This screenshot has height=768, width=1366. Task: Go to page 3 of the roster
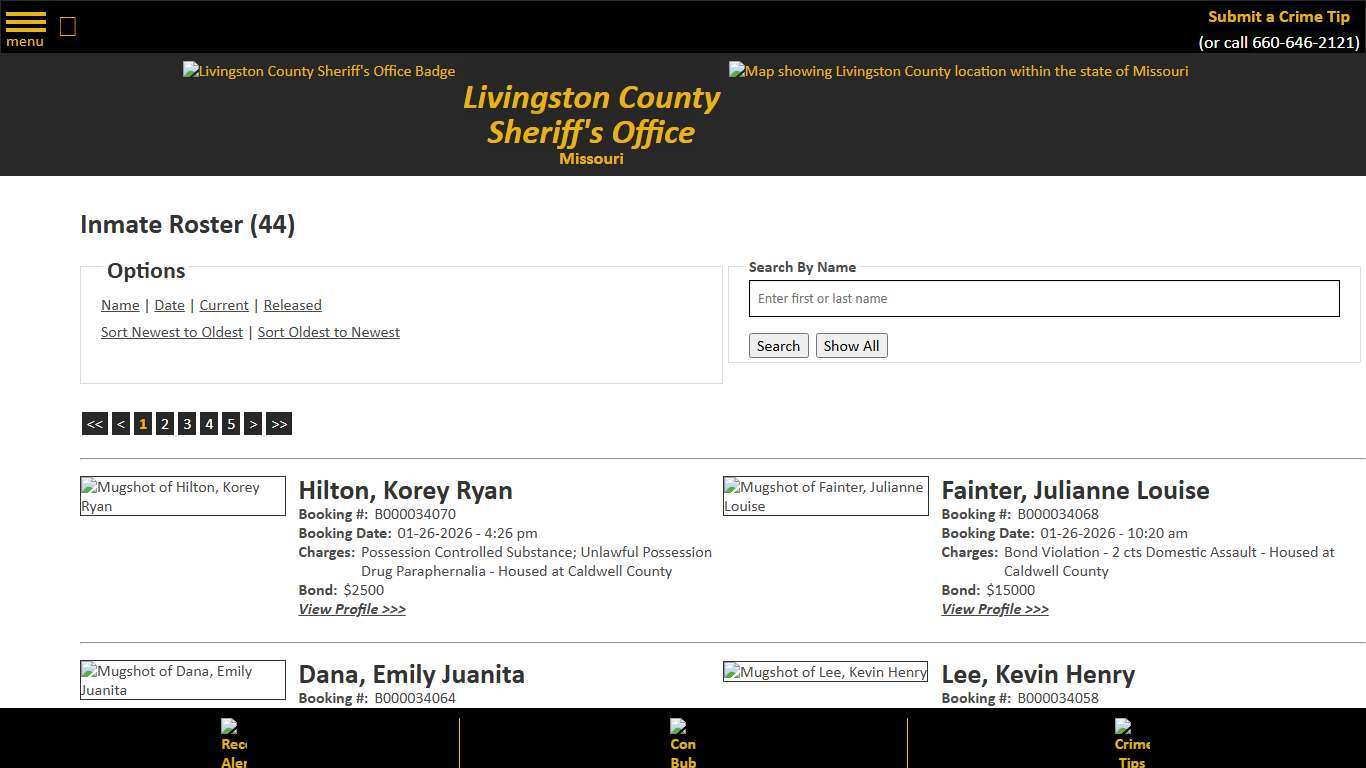point(186,423)
